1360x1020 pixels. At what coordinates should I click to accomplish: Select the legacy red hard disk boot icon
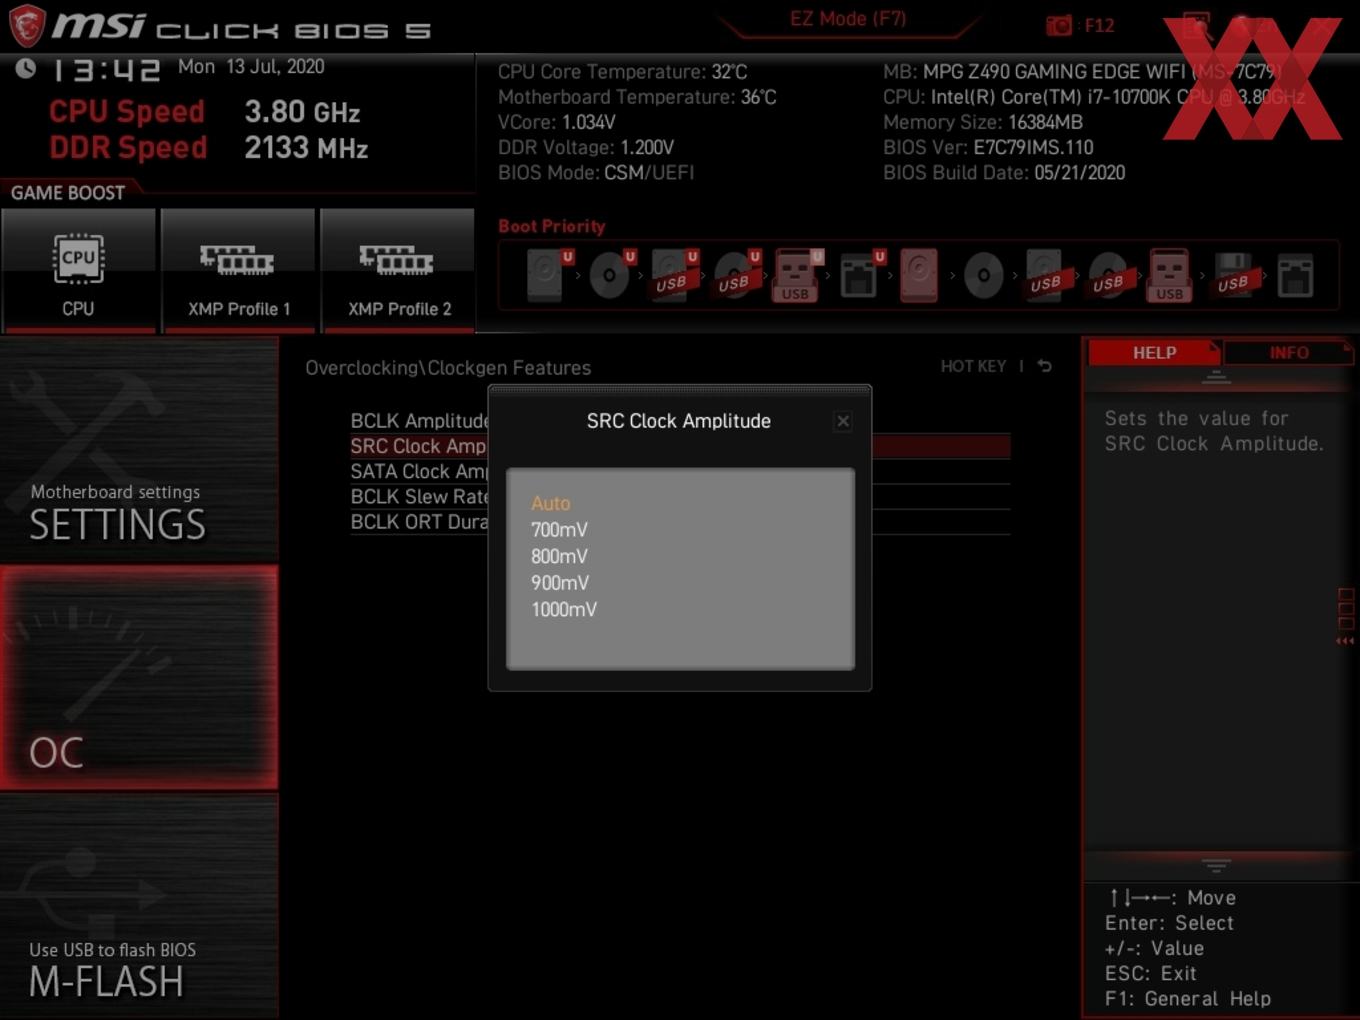[919, 275]
